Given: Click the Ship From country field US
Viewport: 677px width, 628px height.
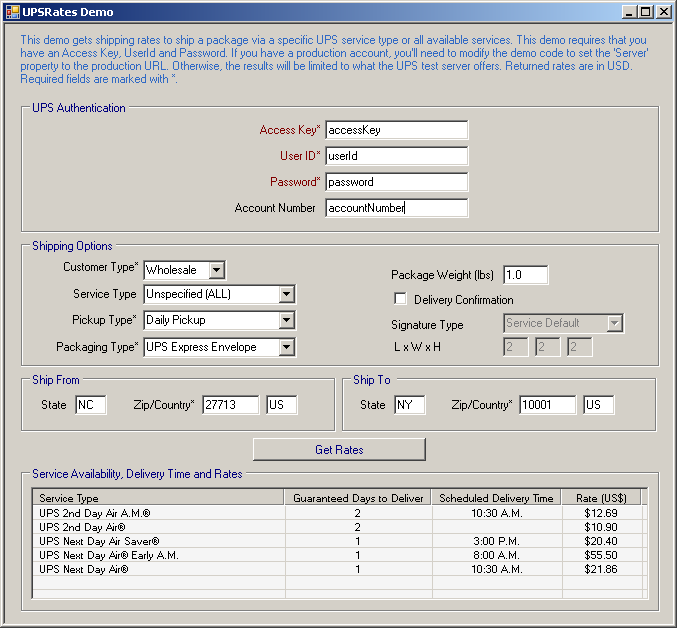Looking at the screenshot, I should pos(282,405).
